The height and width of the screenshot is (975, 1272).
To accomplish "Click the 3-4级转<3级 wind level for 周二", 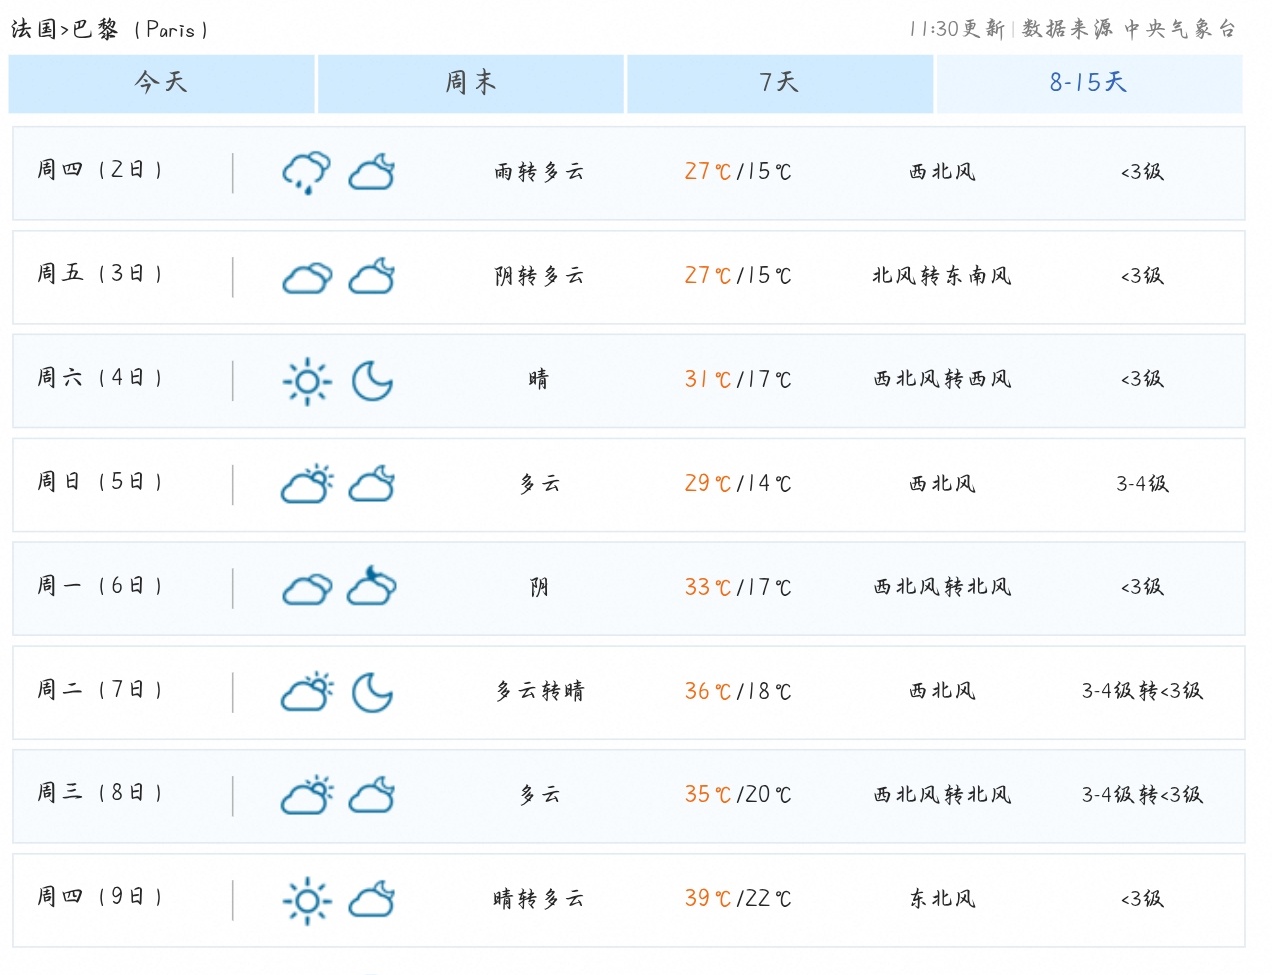I will point(1142,691).
